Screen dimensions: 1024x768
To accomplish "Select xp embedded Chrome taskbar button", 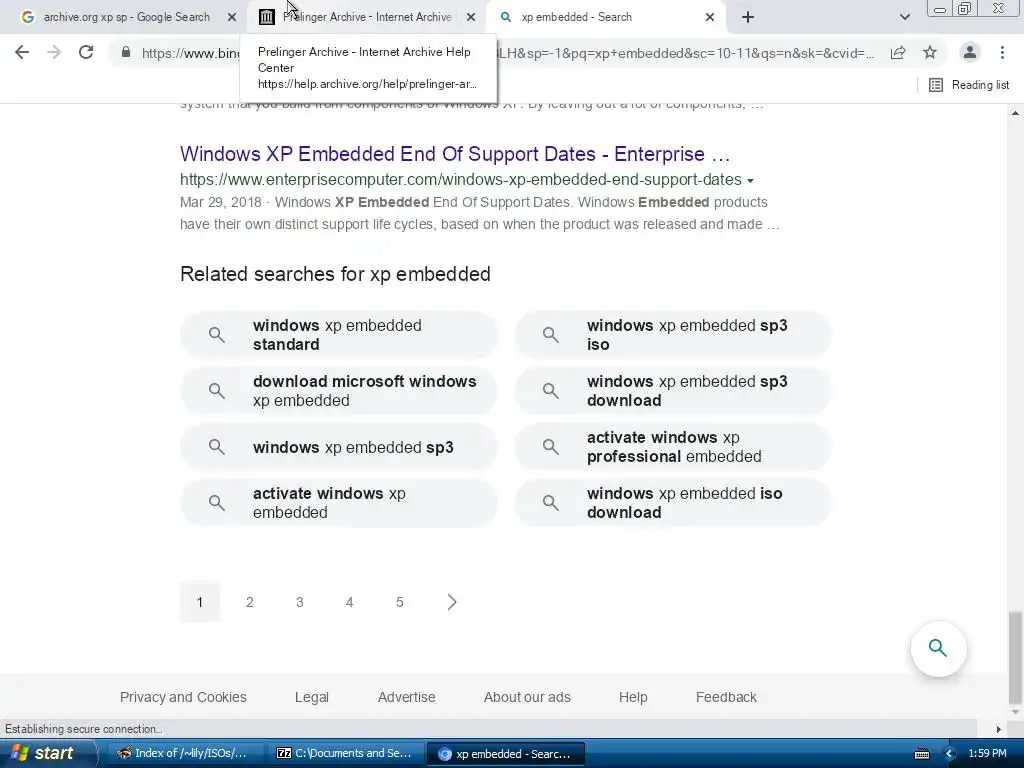I will coord(505,754).
